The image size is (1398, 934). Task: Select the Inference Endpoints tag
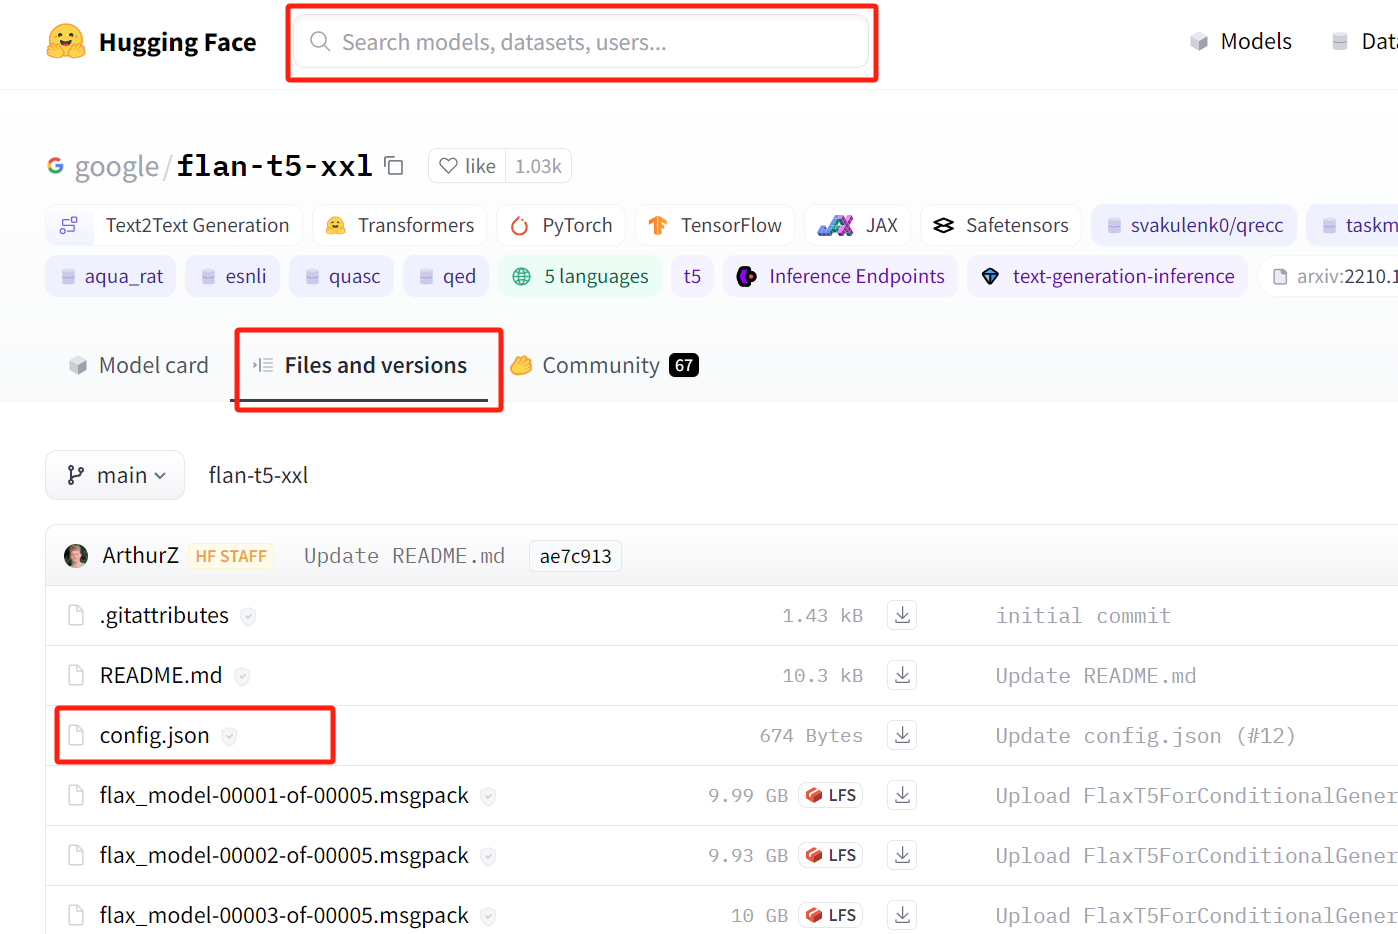840,277
